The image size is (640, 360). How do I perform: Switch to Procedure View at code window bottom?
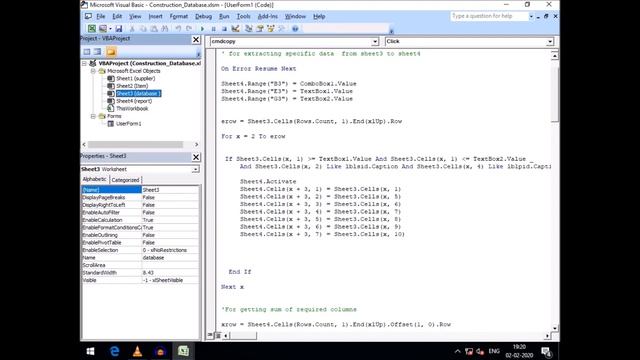click(210, 336)
